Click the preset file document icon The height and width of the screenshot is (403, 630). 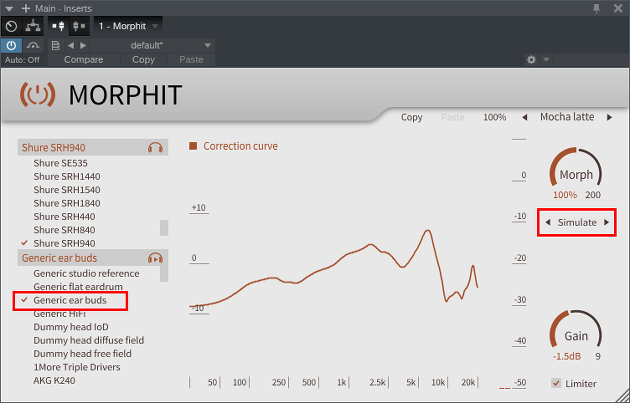55,45
